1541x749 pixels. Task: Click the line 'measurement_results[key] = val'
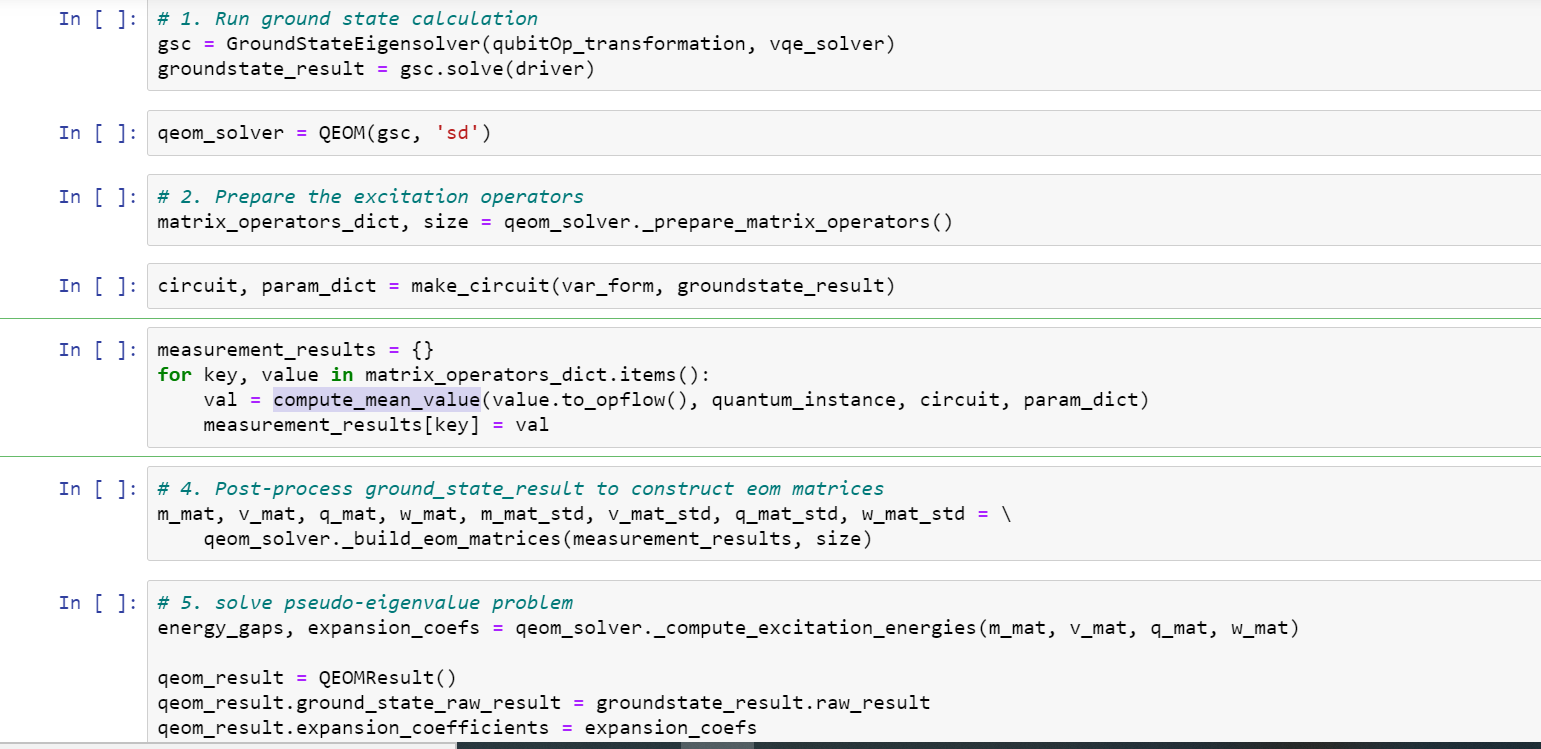pyautogui.click(x=376, y=425)
